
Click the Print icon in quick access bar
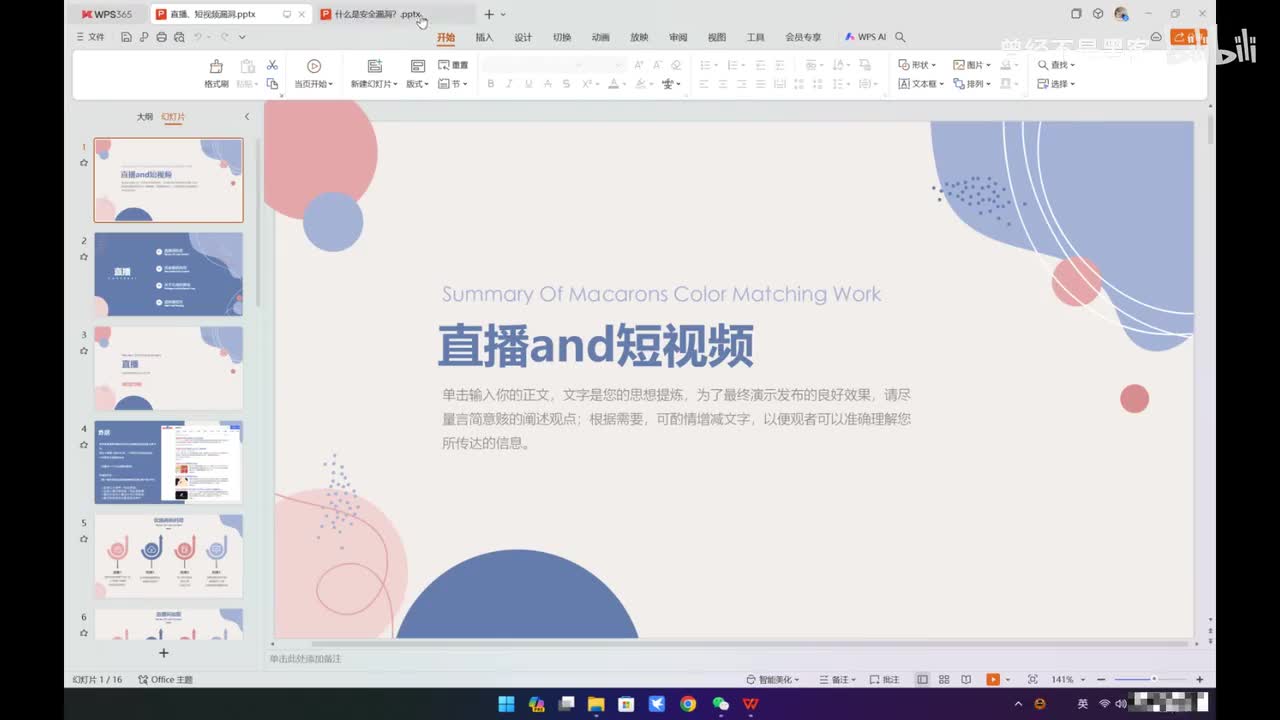(161, 37)
